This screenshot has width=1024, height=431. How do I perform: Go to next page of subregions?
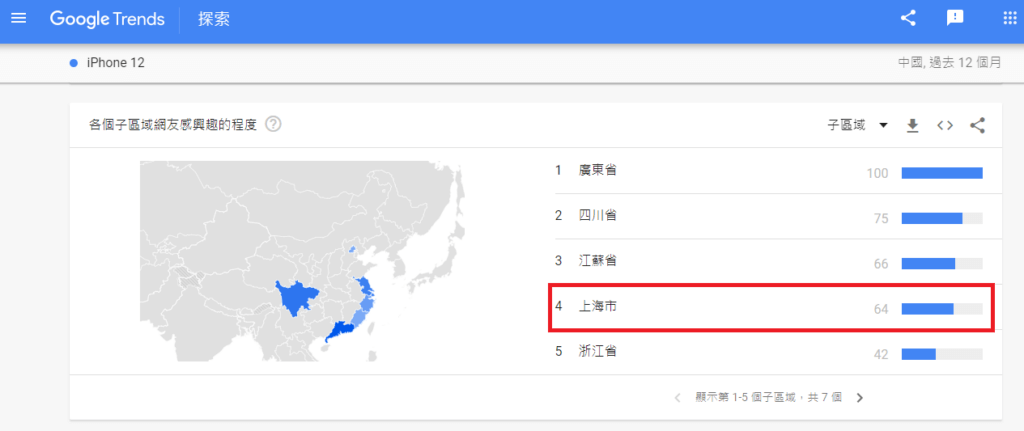(859, 398)
